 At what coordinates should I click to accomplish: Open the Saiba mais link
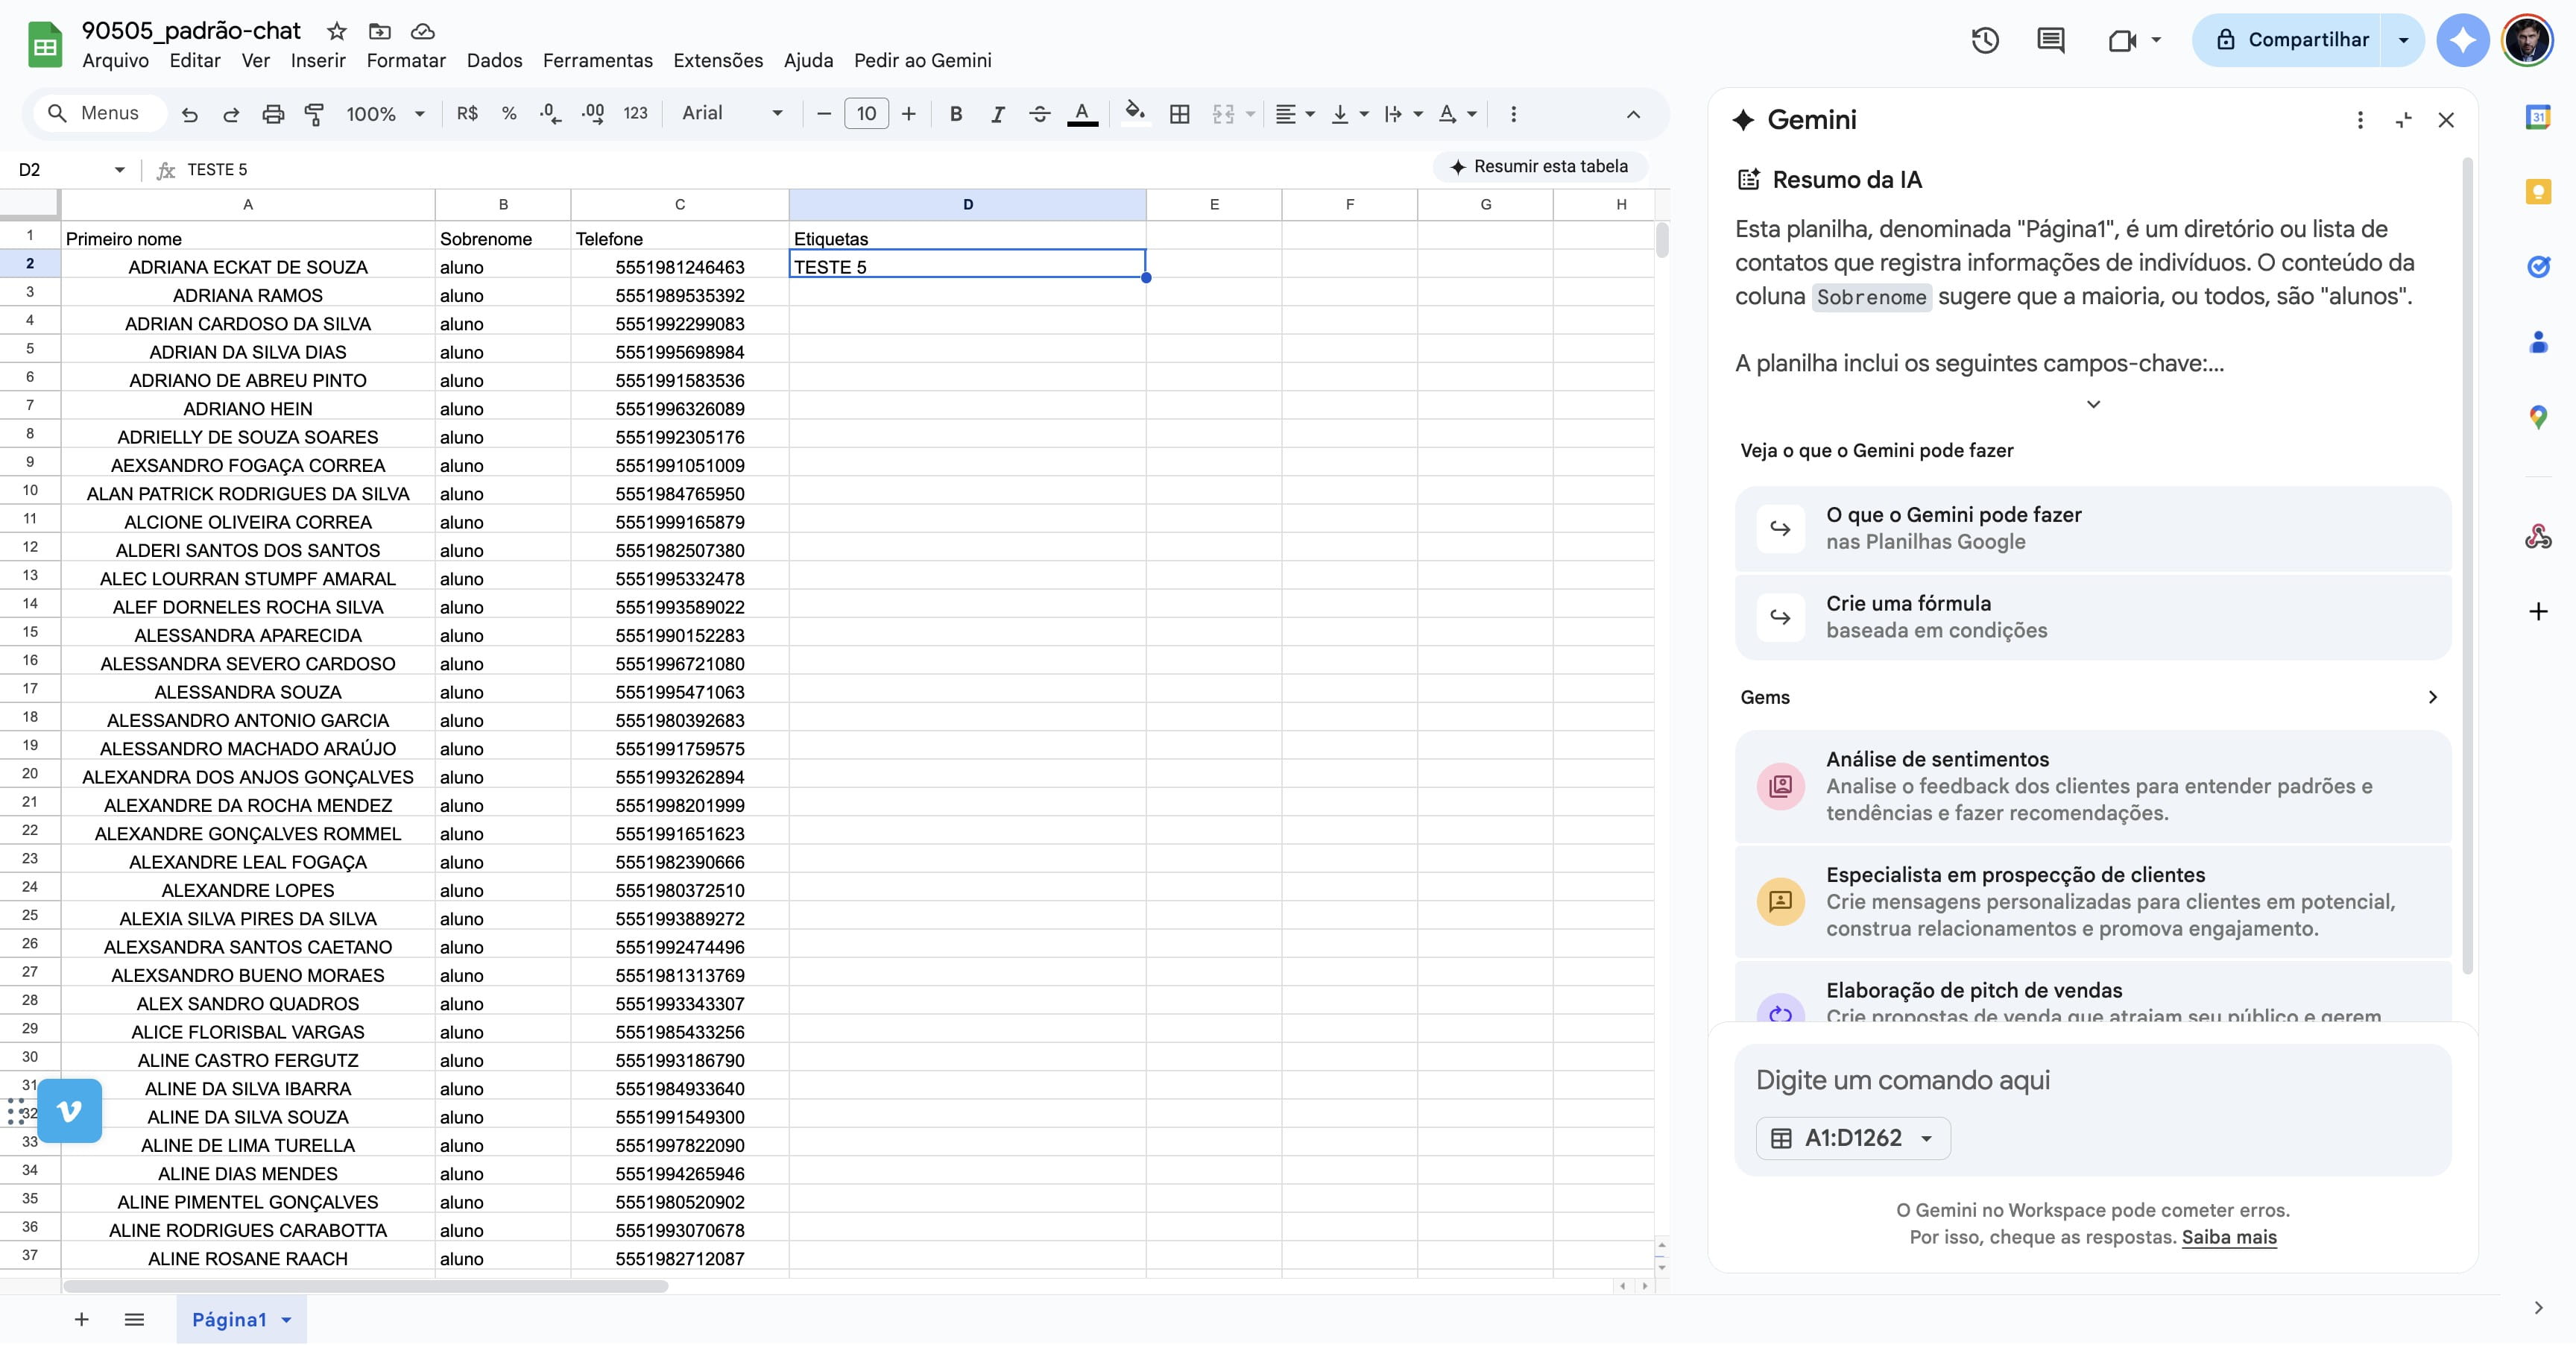[x=2229, y=1237]
